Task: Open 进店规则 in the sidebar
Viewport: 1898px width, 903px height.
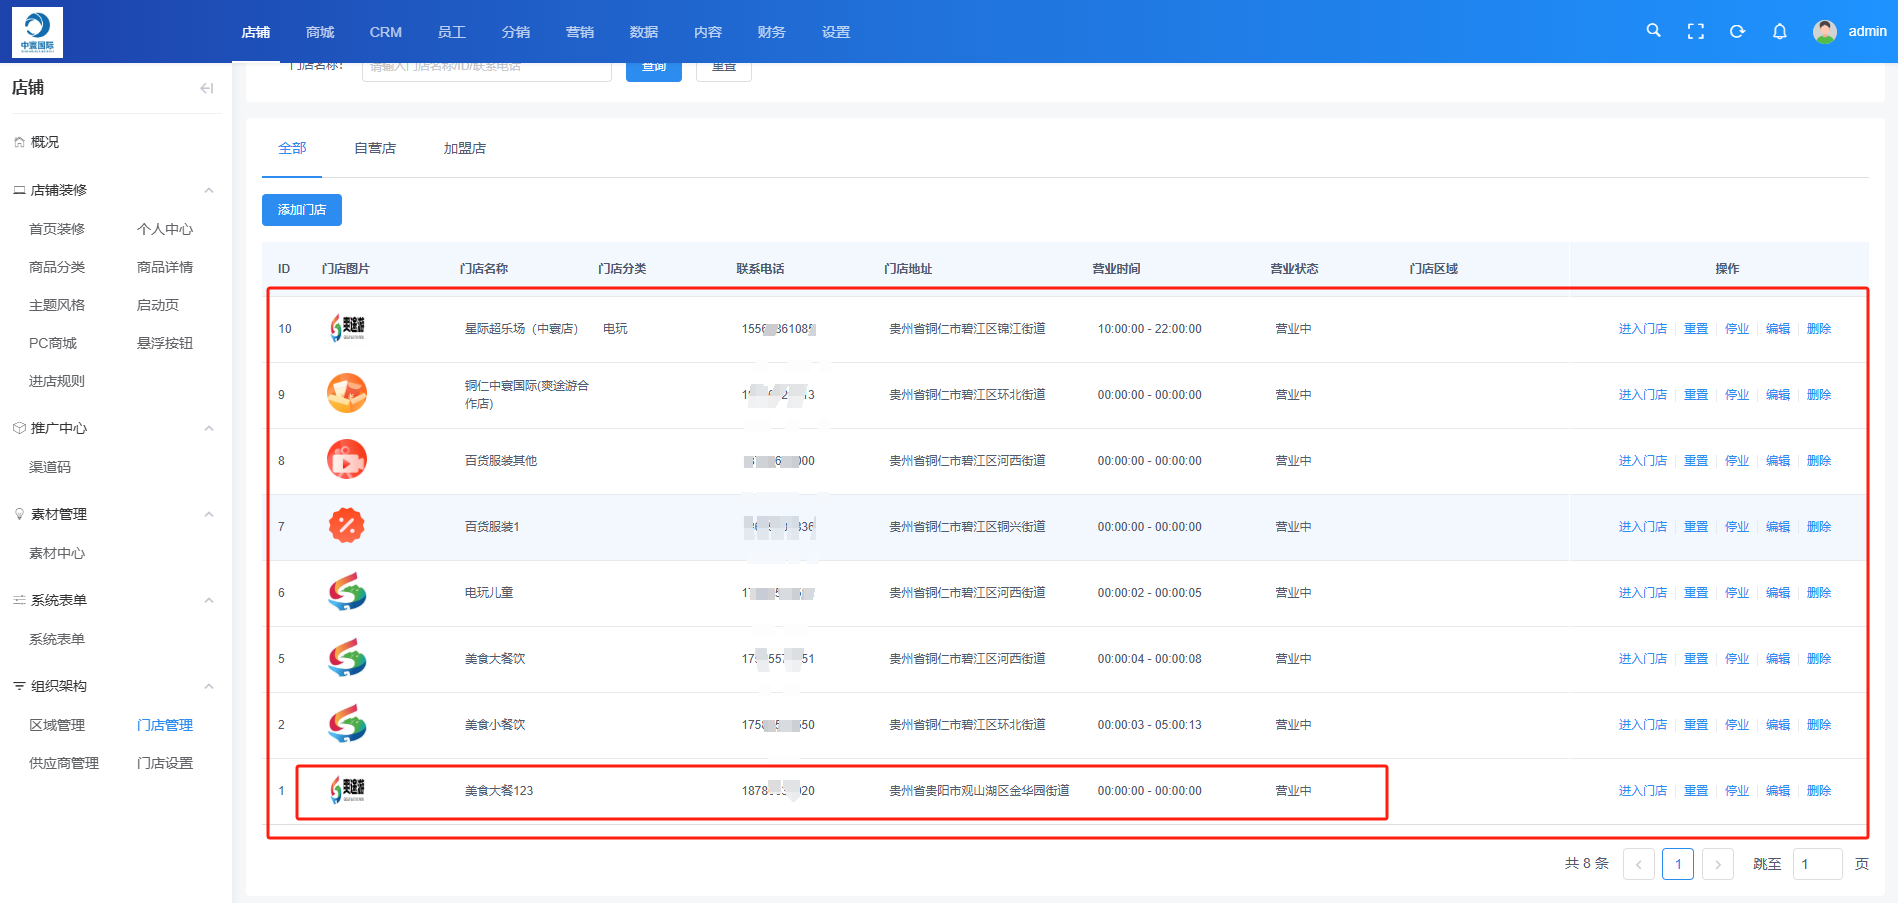Action: pyautogui.click(x=57, y=381)
